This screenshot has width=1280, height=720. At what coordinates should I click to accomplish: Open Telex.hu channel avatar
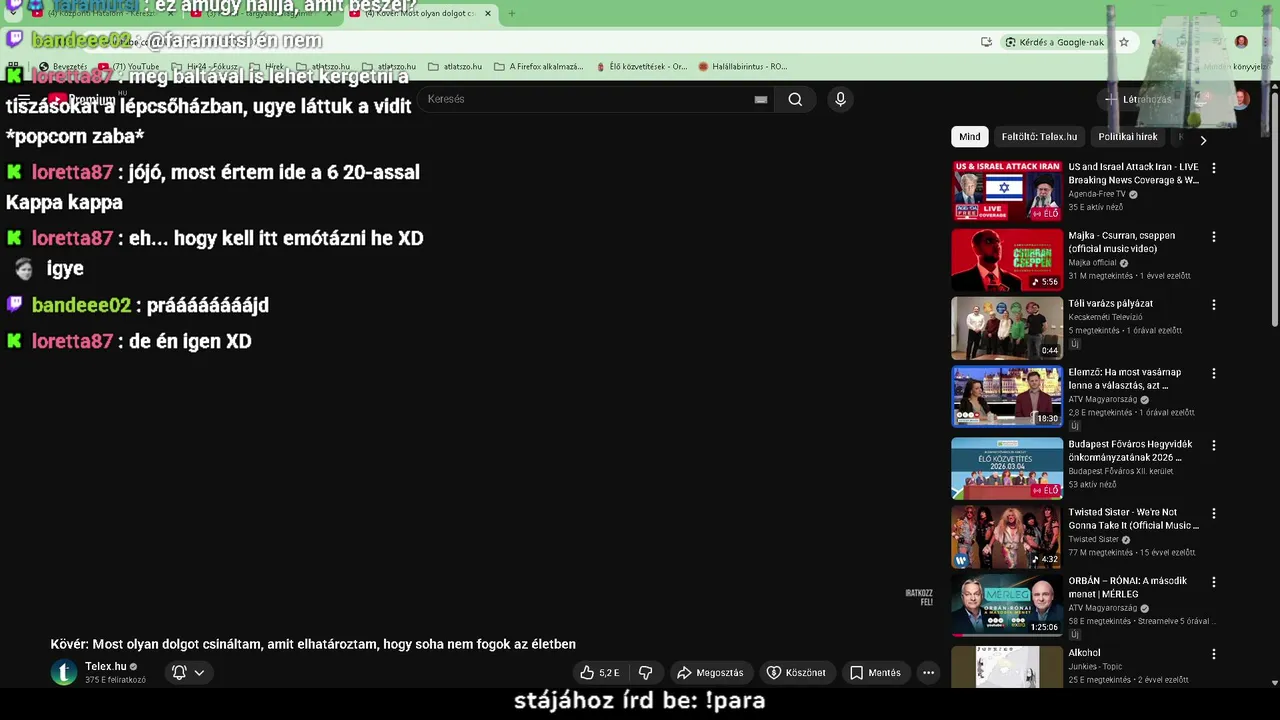tap(64, 672)
